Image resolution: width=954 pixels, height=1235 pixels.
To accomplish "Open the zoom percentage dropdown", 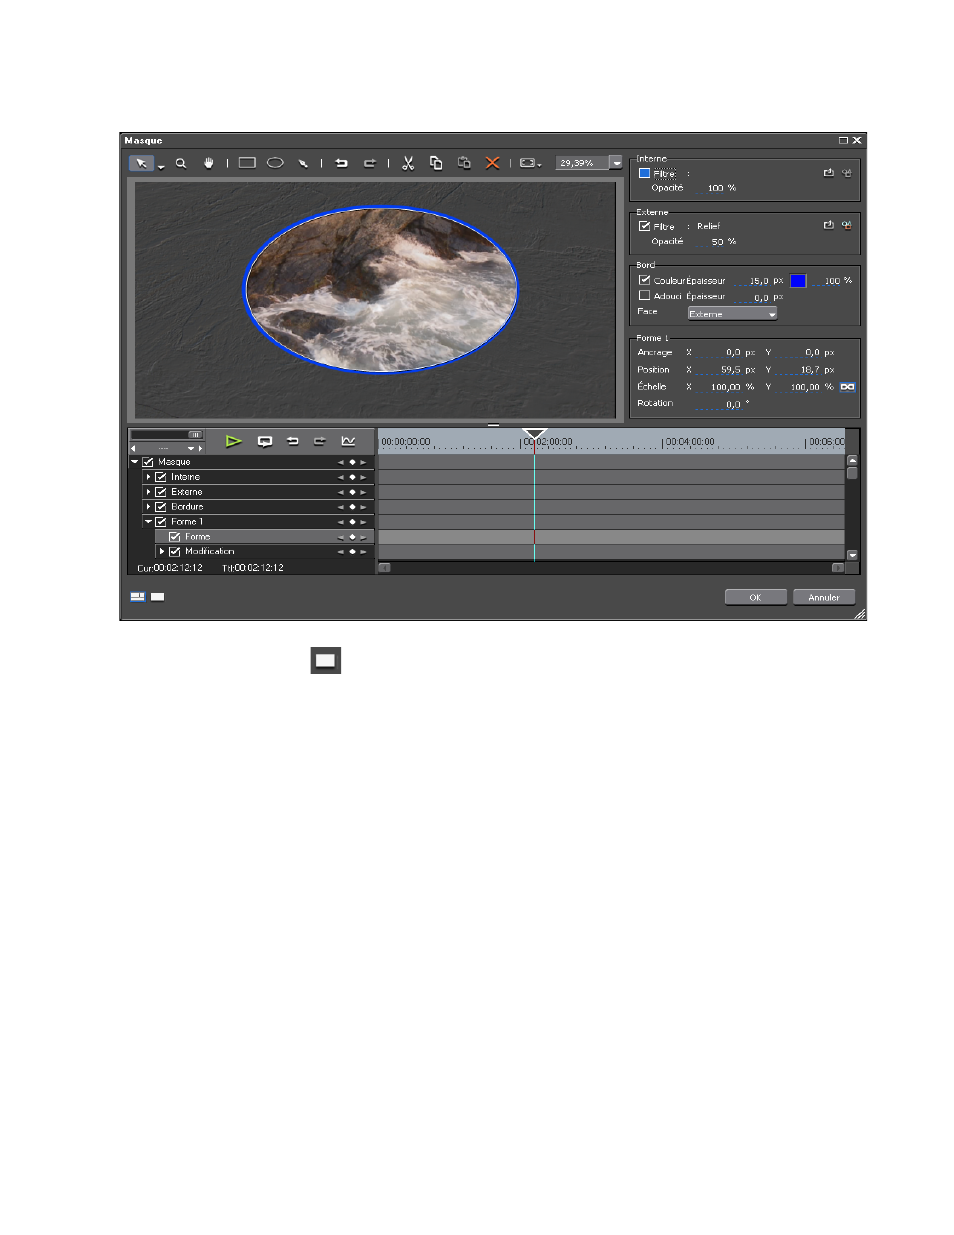I will [617, 163].
